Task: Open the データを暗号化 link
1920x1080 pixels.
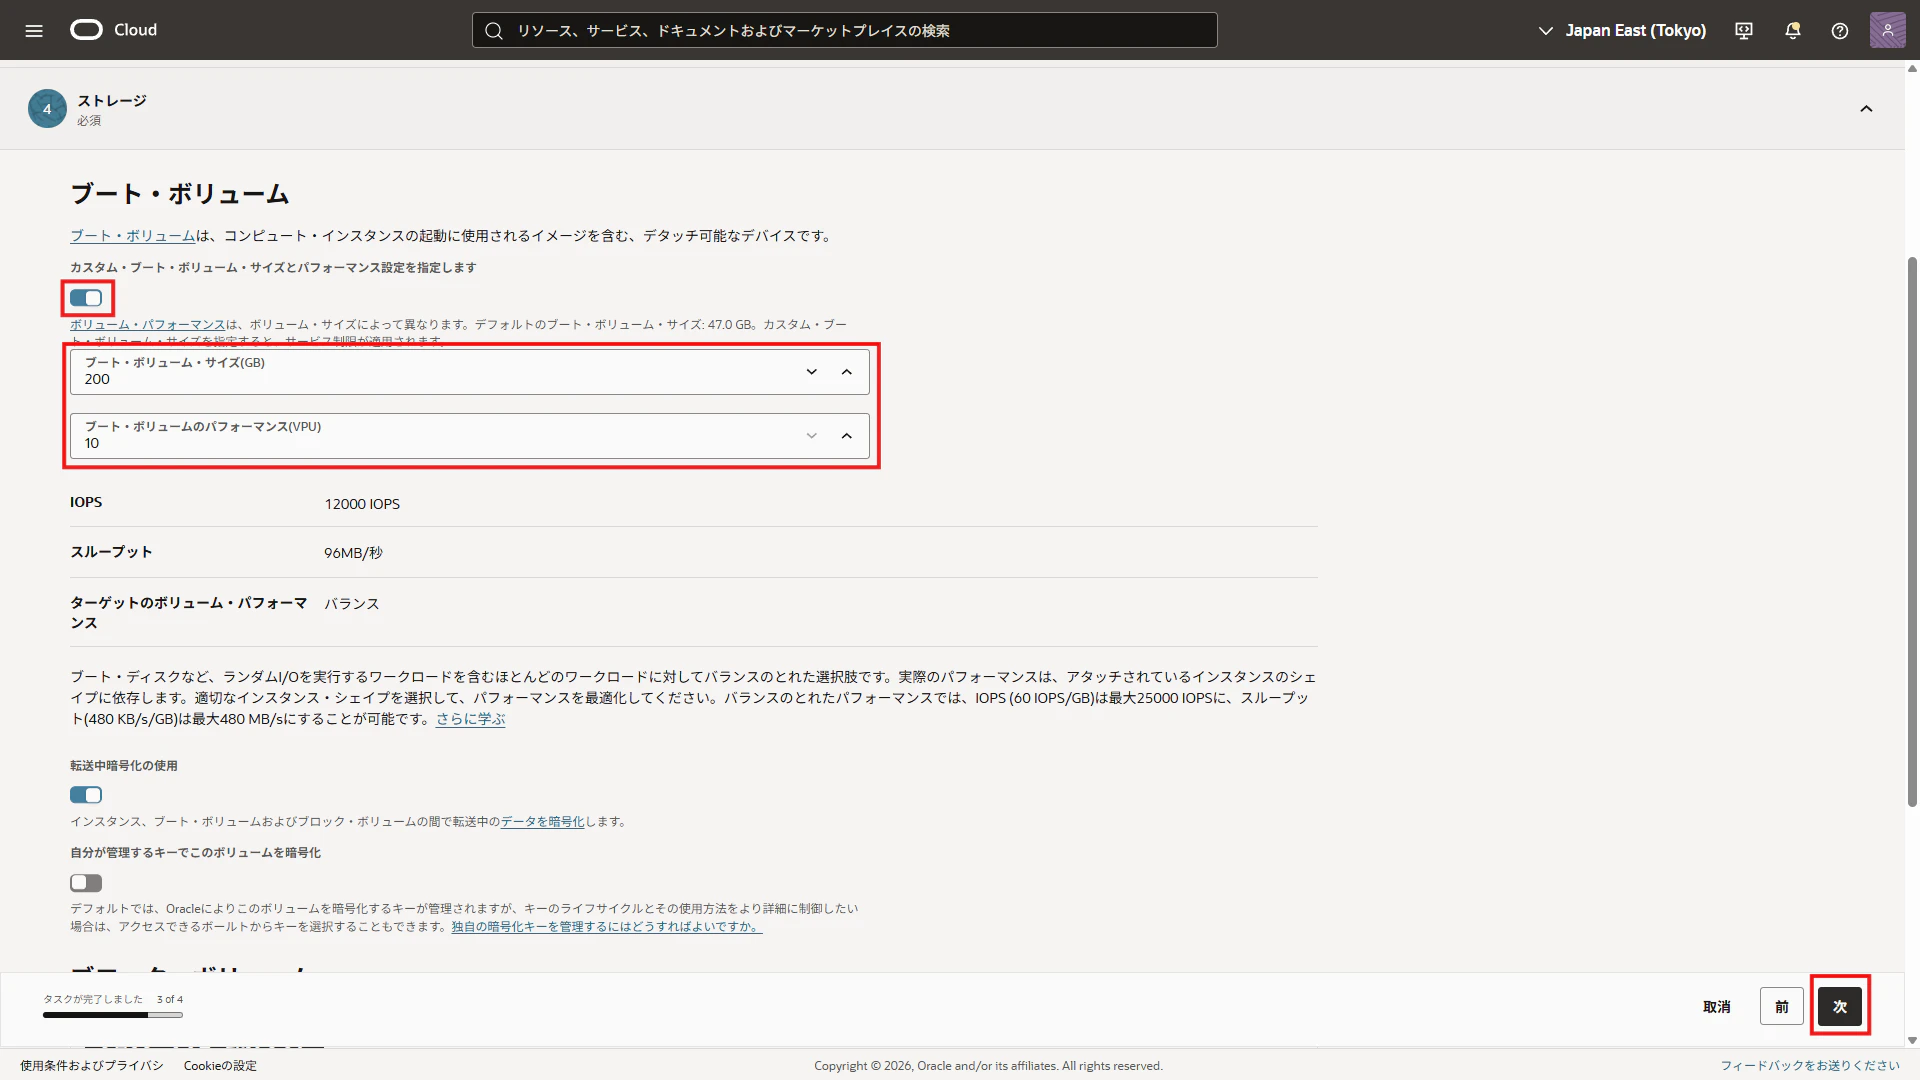Action: click(542, 822)
